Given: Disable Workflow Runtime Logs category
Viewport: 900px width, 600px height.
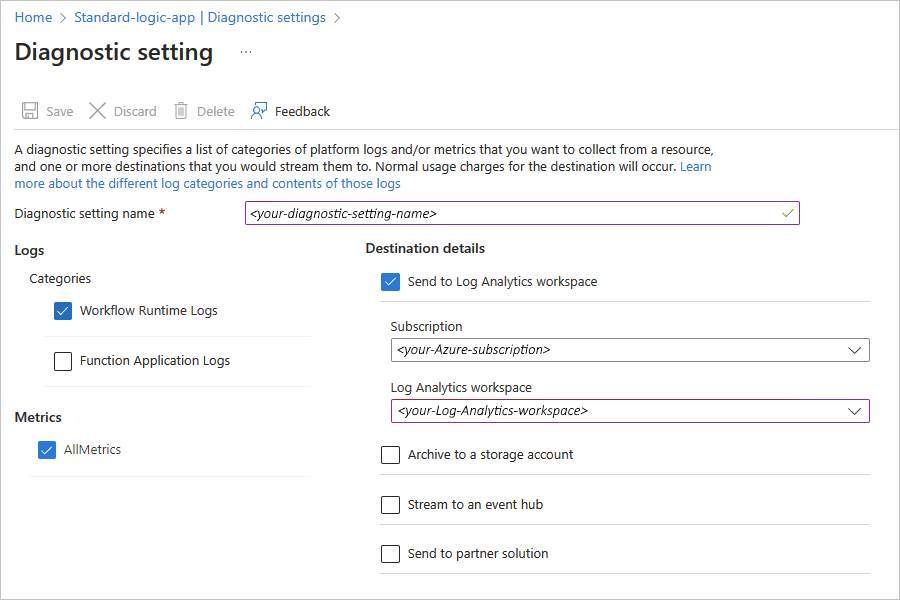Looking at the screenshot, I should [x=63, y=311].
